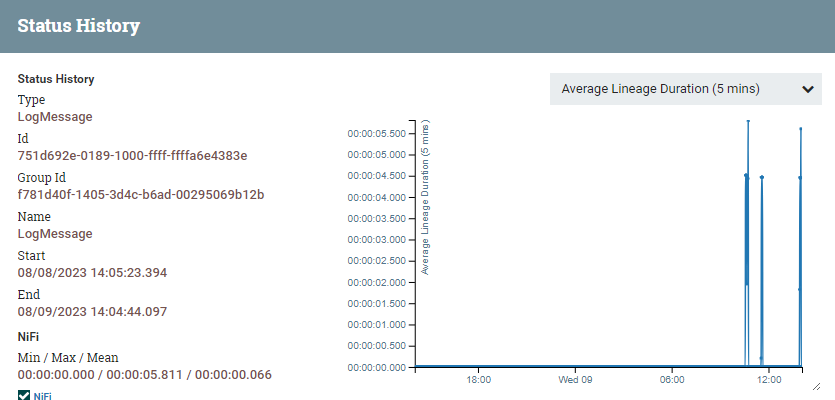The width and height of the screenshot is (835, 400).
Task: Click the Status History dialog title
Action: point(78,26)
